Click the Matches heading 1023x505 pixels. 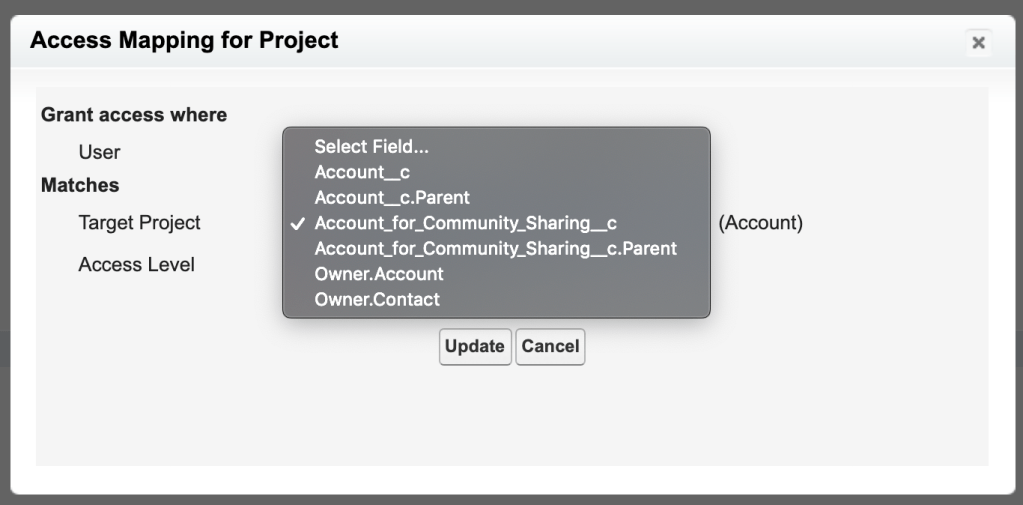tap(80, 185)
